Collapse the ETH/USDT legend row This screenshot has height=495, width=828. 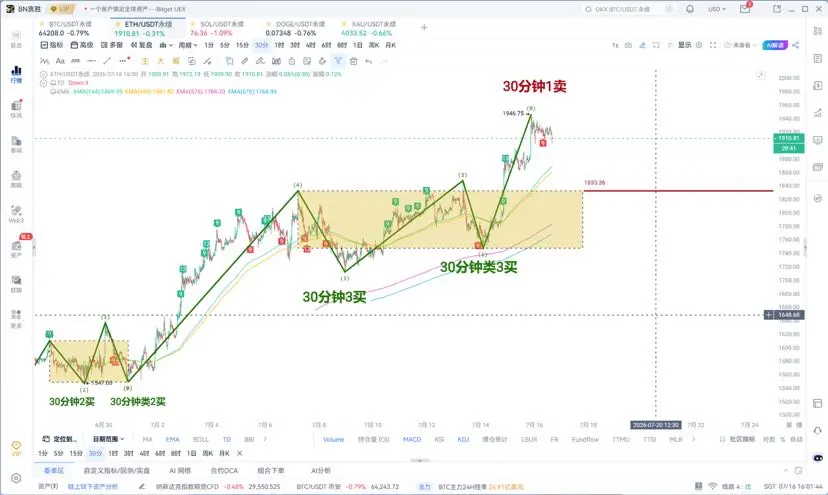tap(44, 74)
